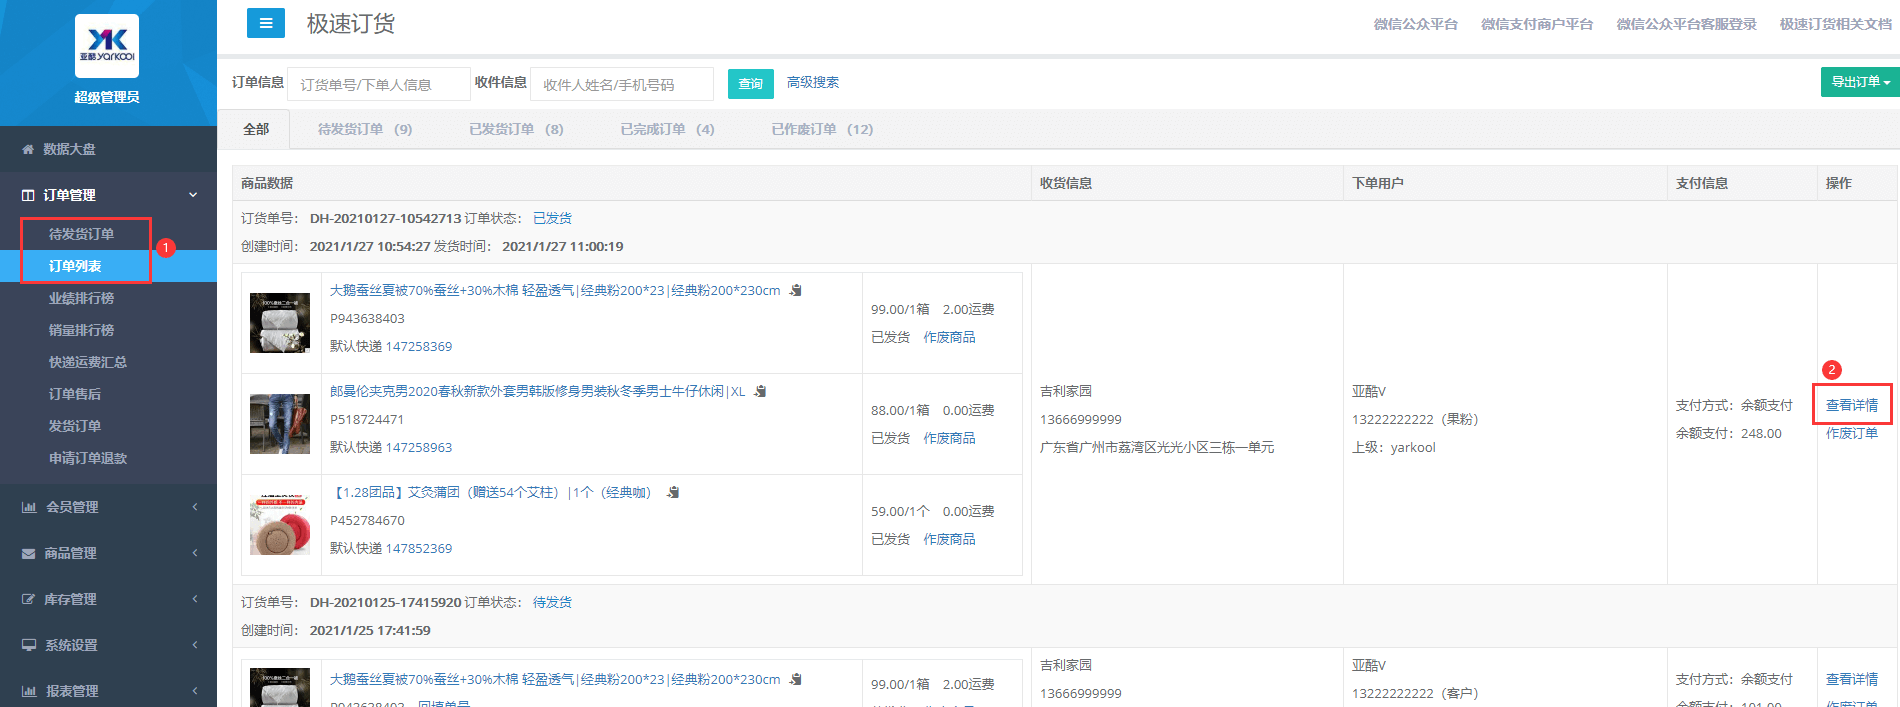
Task: Switch to 待发货订单 (9) tab
Action: (365, 129)
